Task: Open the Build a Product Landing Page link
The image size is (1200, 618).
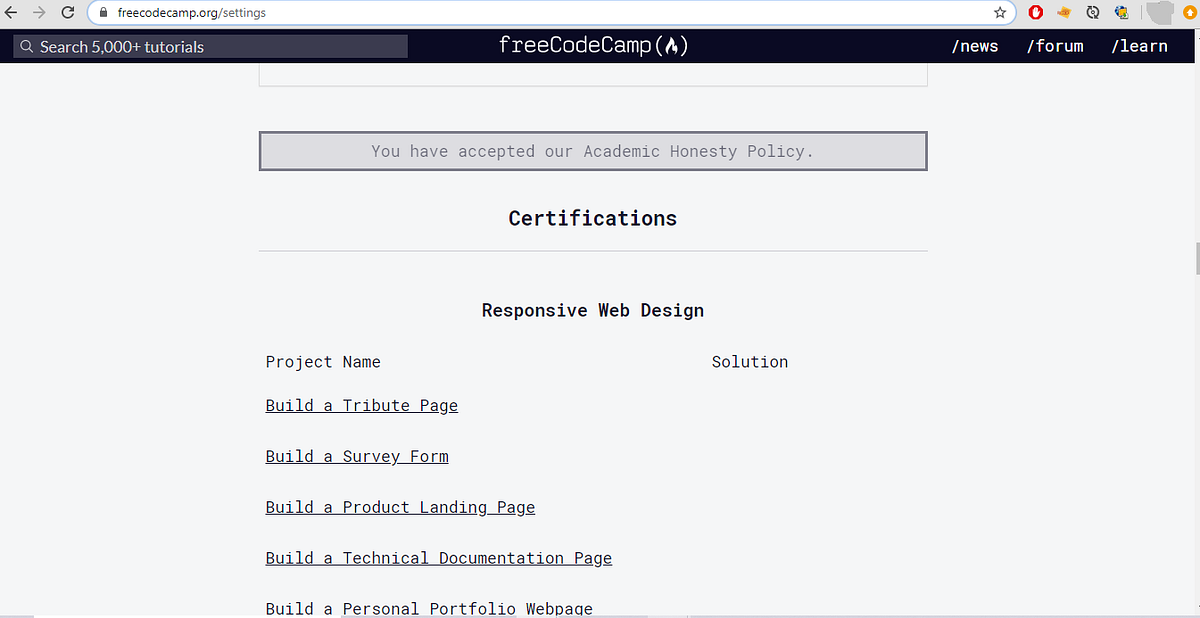Action: point(400,507)
